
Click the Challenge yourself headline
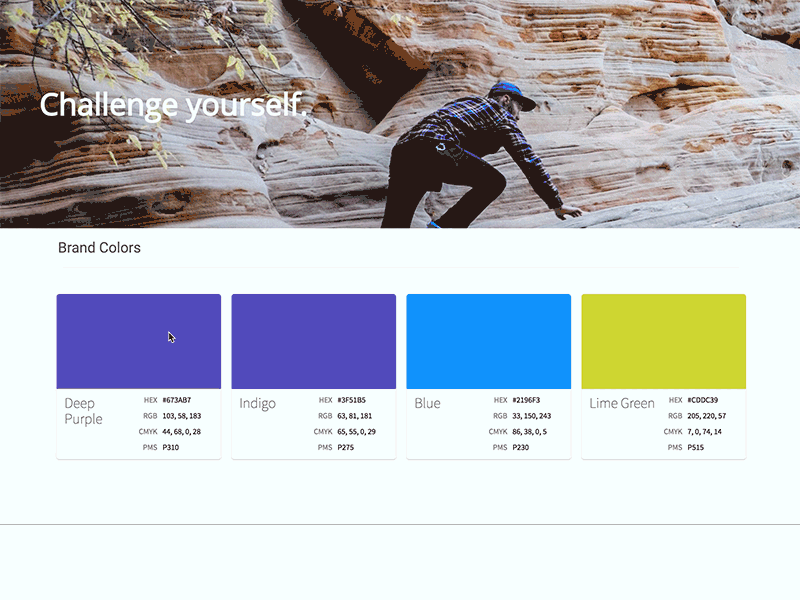coord(173,103)
